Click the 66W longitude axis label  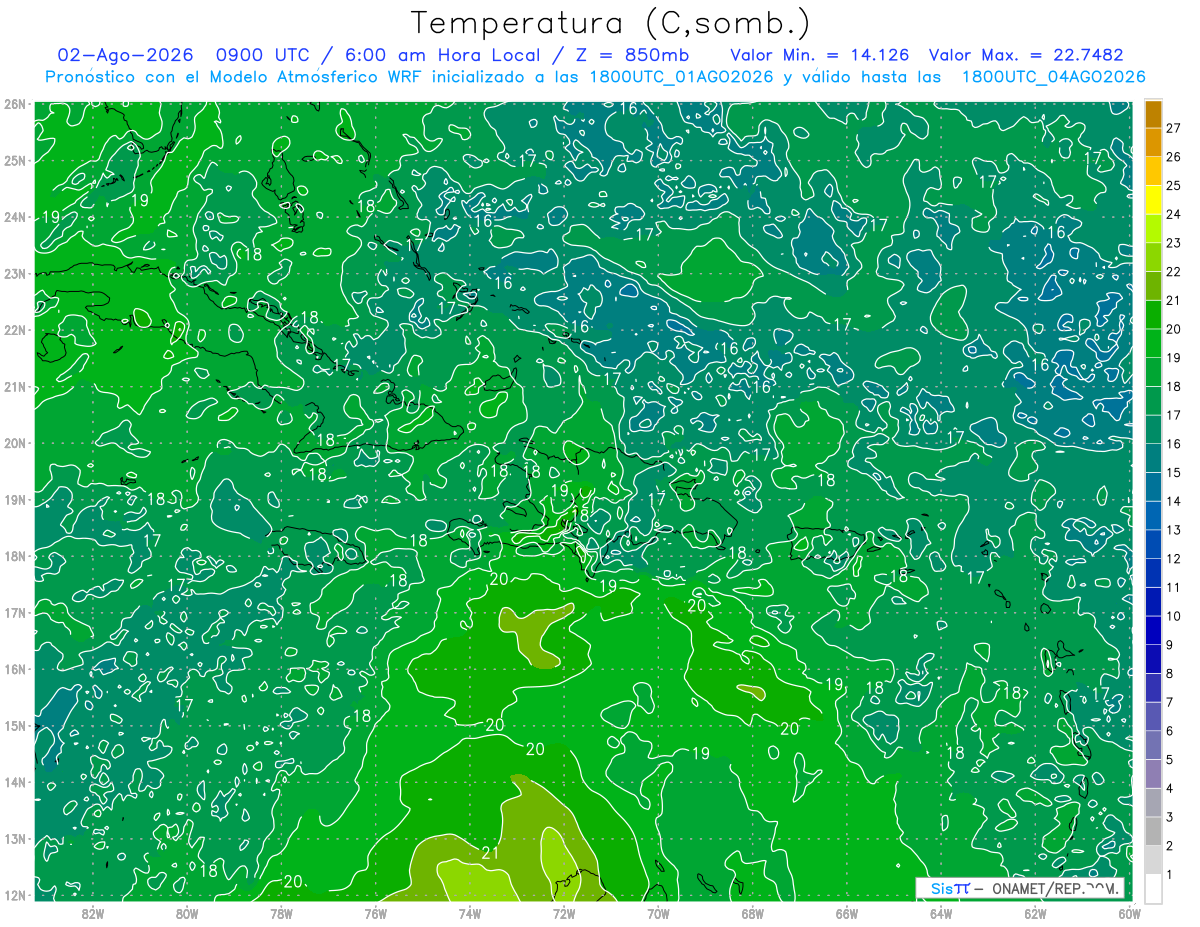[x=847, y=912]
